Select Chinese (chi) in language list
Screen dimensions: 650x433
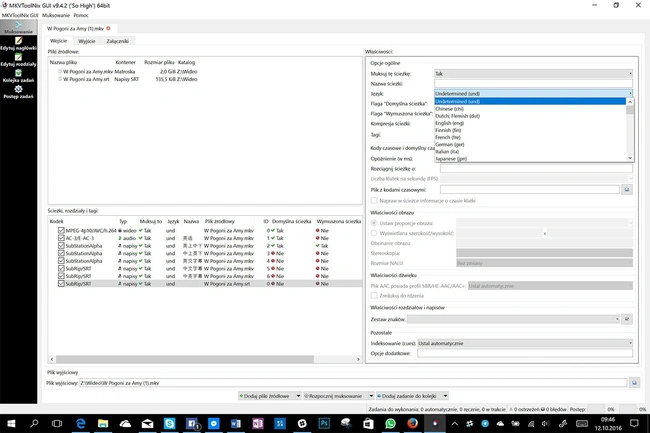530,109
